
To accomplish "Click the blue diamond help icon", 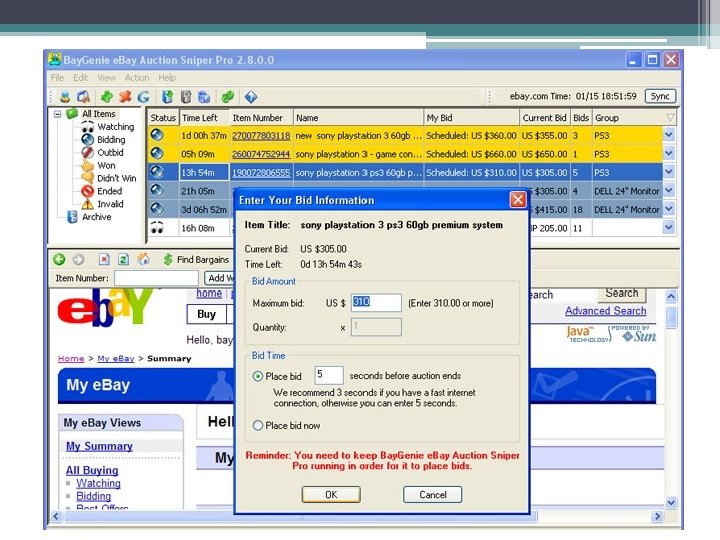I will click(x=251, y=97).
